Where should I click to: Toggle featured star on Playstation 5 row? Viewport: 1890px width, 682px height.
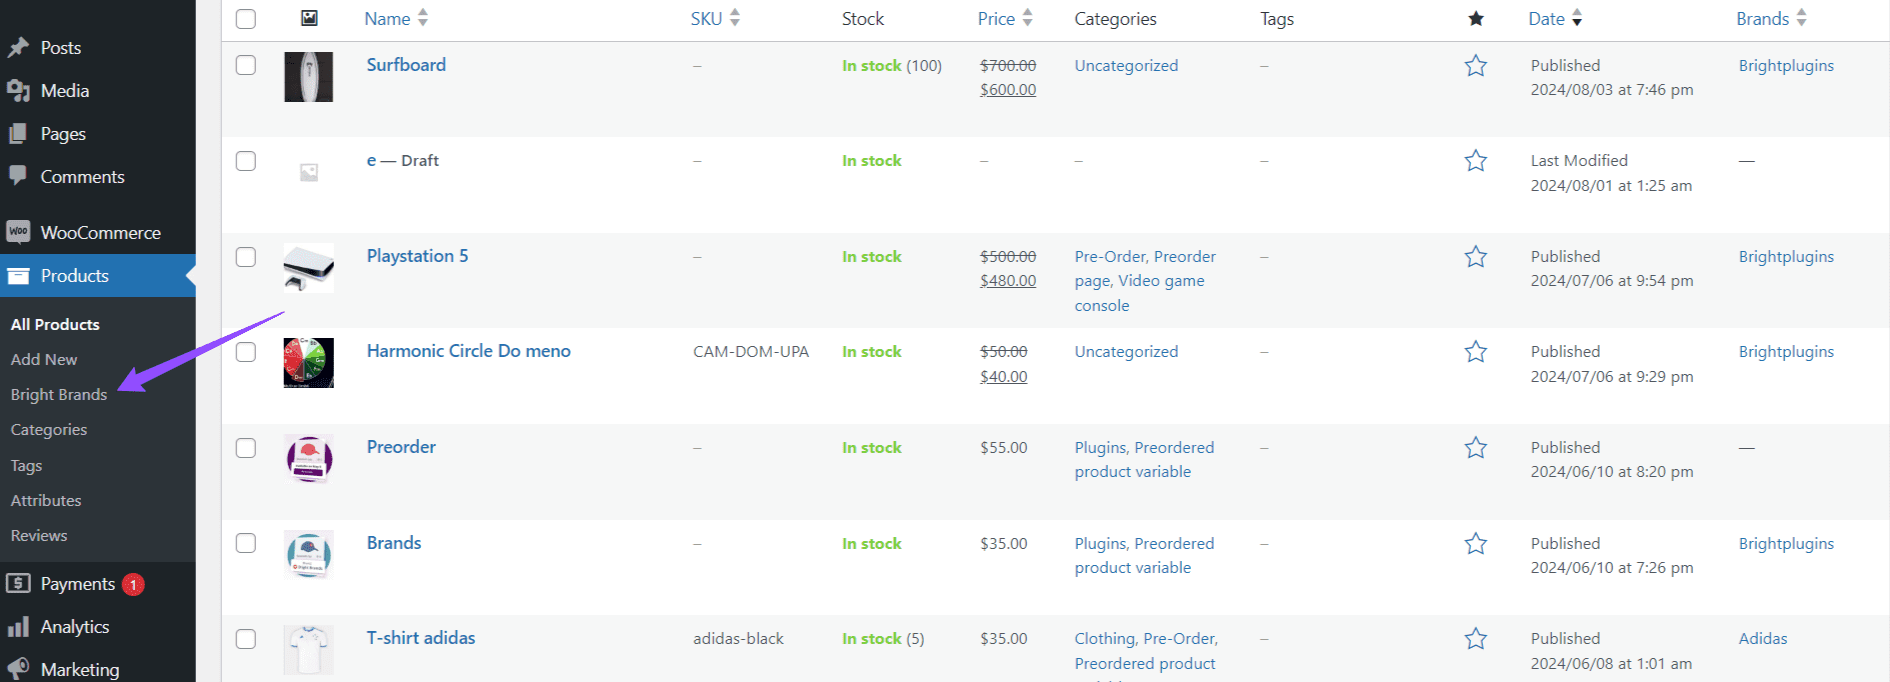[x=1475, y=257]
